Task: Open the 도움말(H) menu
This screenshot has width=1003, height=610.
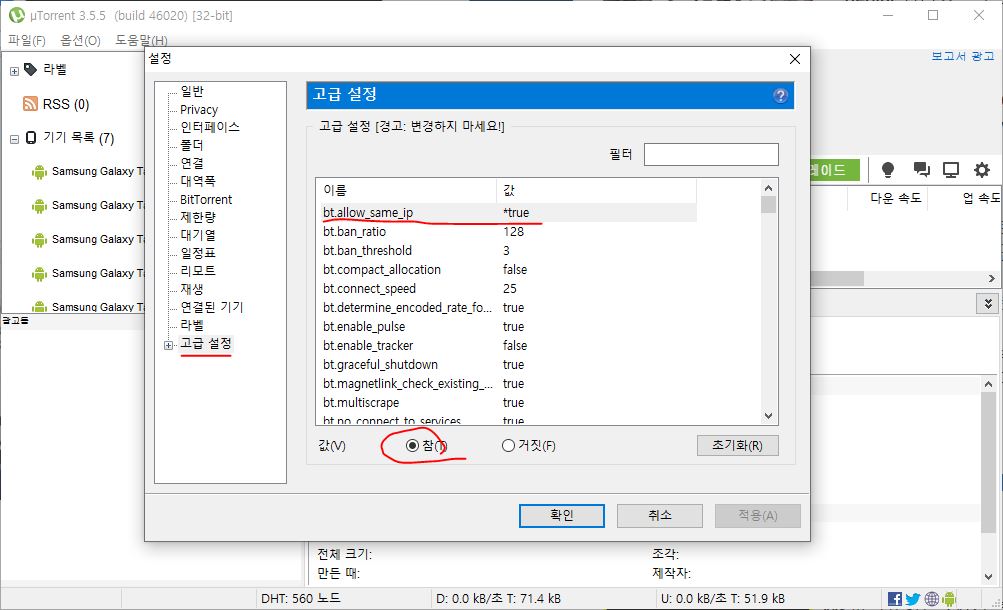Action: [x=141, y=40]
